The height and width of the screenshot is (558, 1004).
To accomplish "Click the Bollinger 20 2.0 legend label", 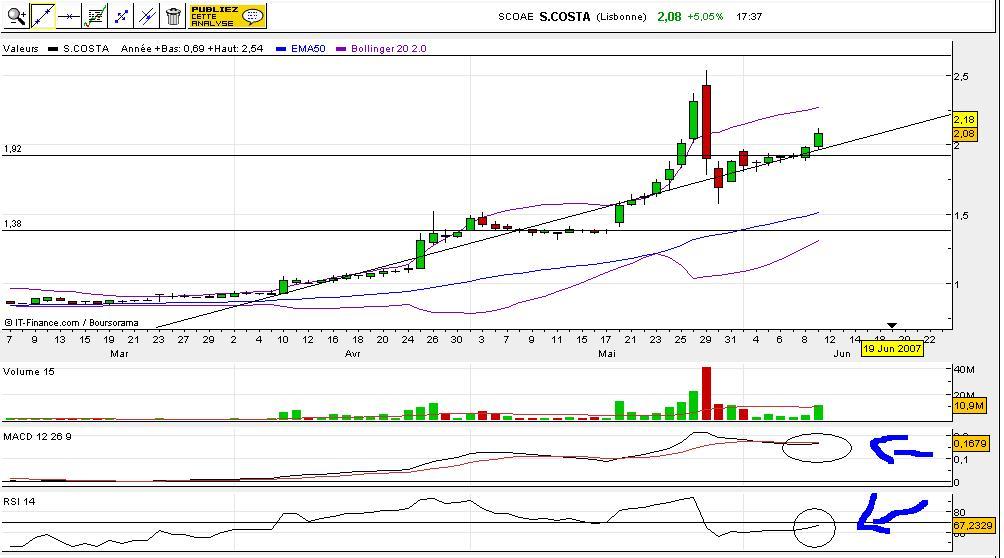I will pos(389,49).
